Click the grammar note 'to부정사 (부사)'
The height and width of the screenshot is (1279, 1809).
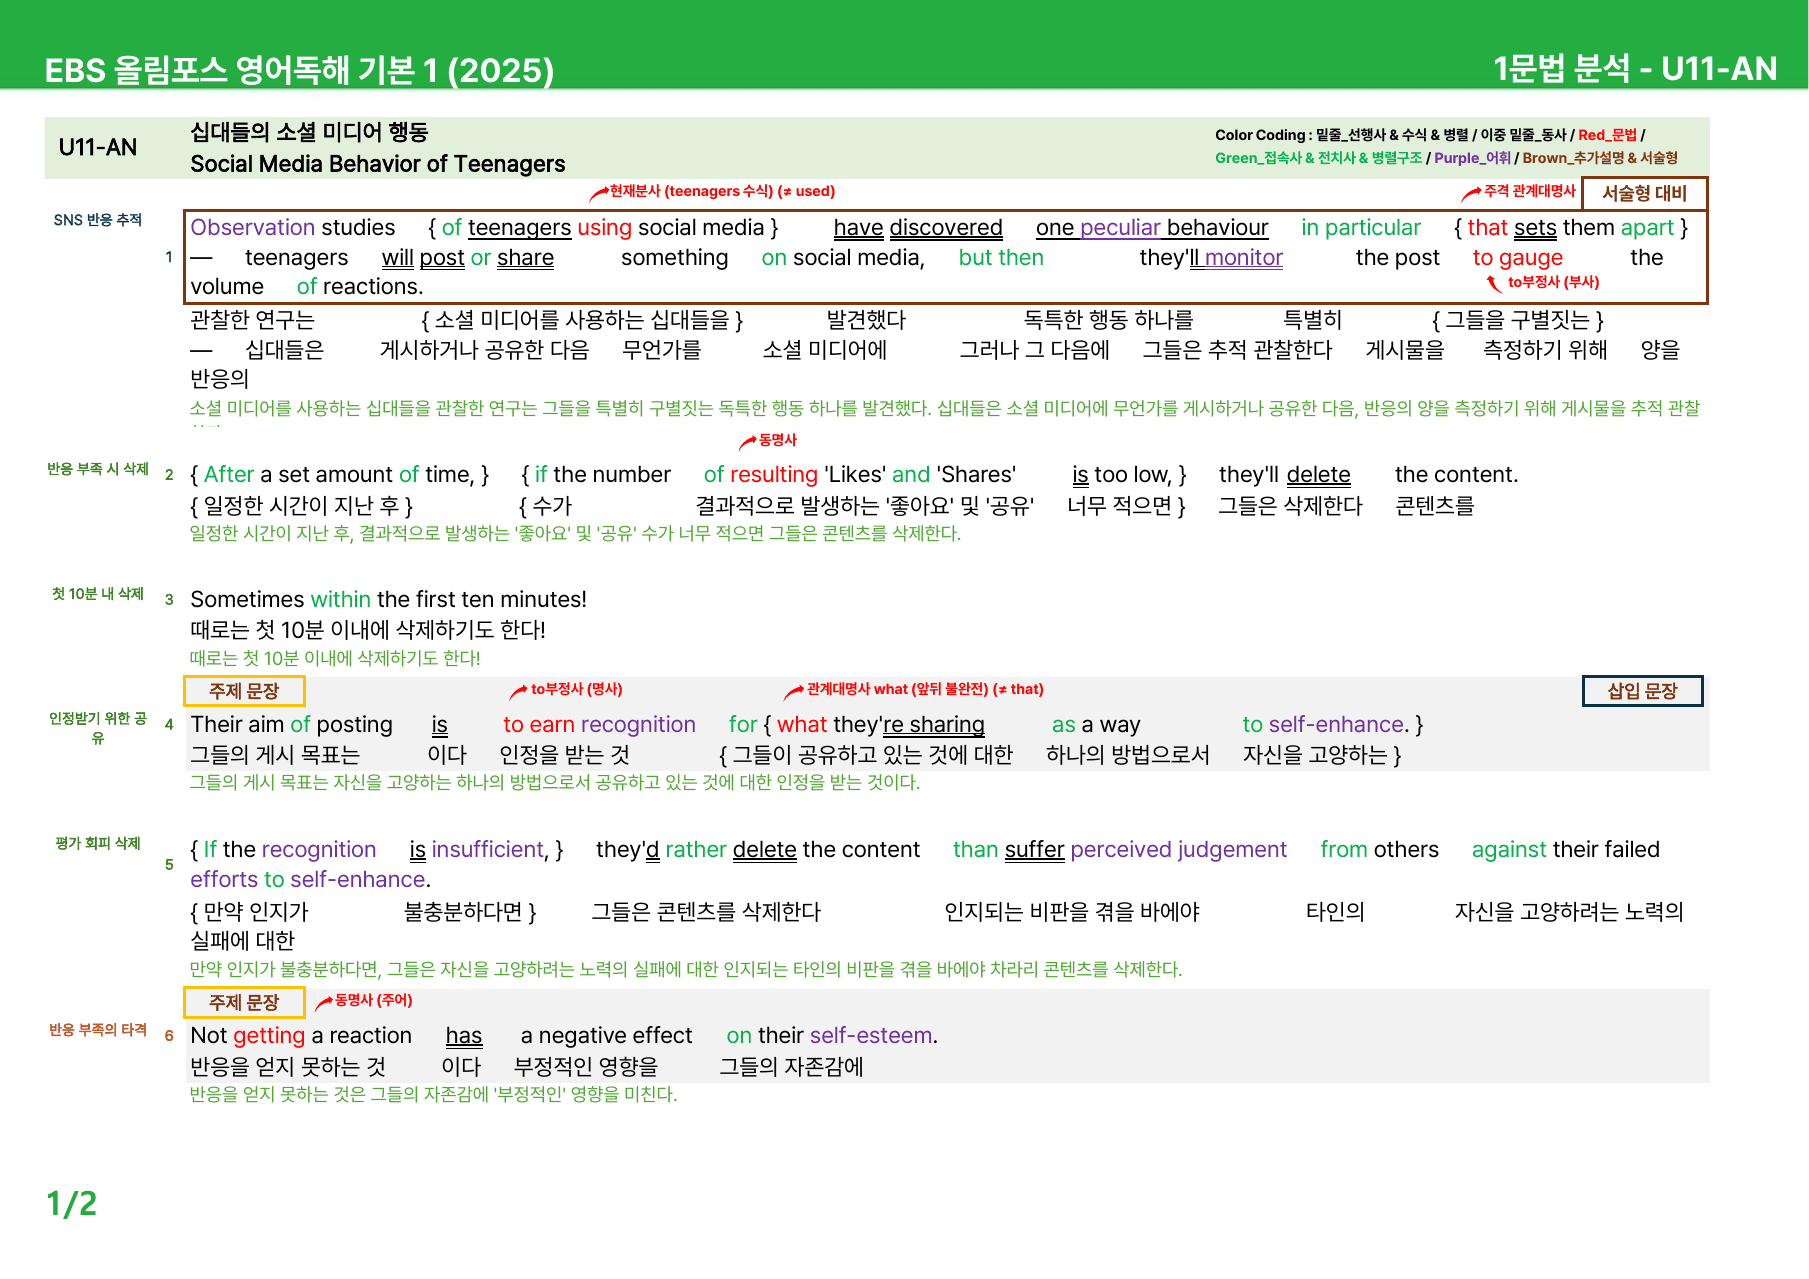pyautogui.click(x=1553, y=282)
